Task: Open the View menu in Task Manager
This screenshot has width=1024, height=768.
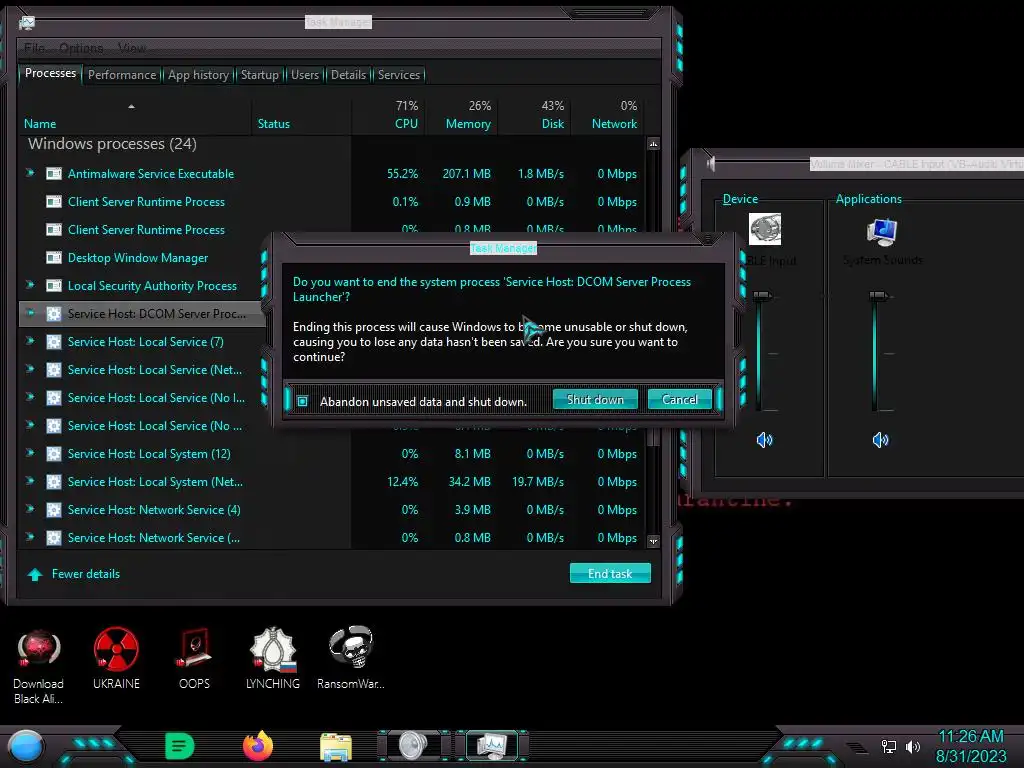Action: [132, 48]
